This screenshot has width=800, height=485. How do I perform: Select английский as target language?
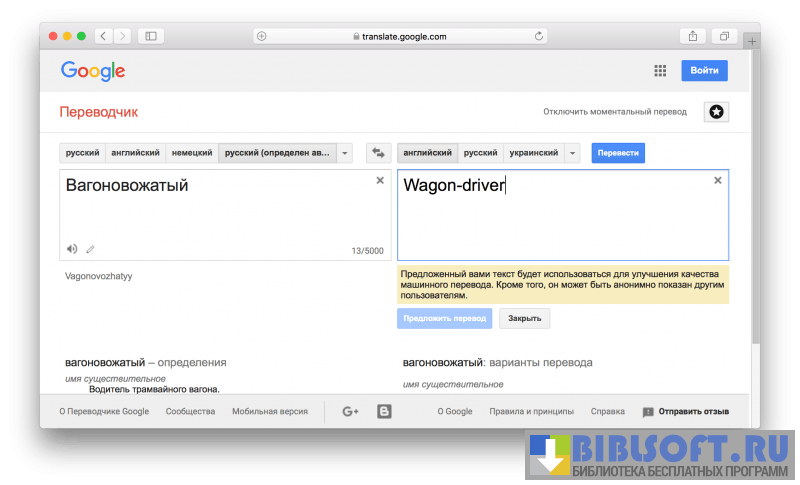tap(428, 153)
